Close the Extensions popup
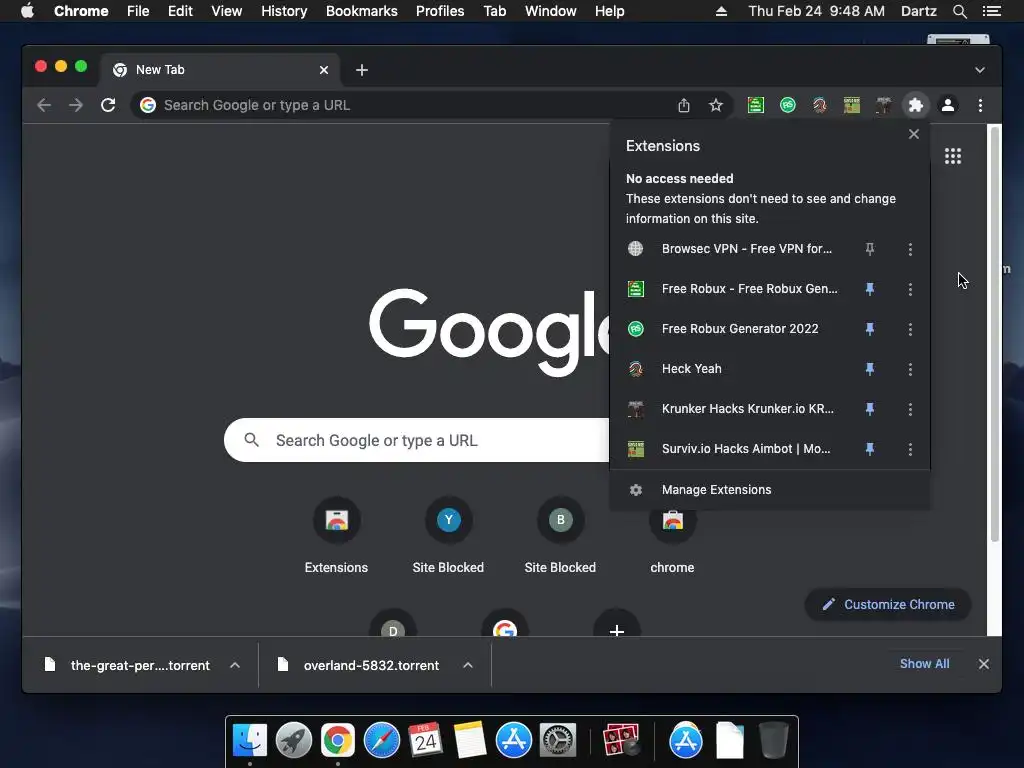This screenshot has height=768, width=1024. [x=914, y=134]
